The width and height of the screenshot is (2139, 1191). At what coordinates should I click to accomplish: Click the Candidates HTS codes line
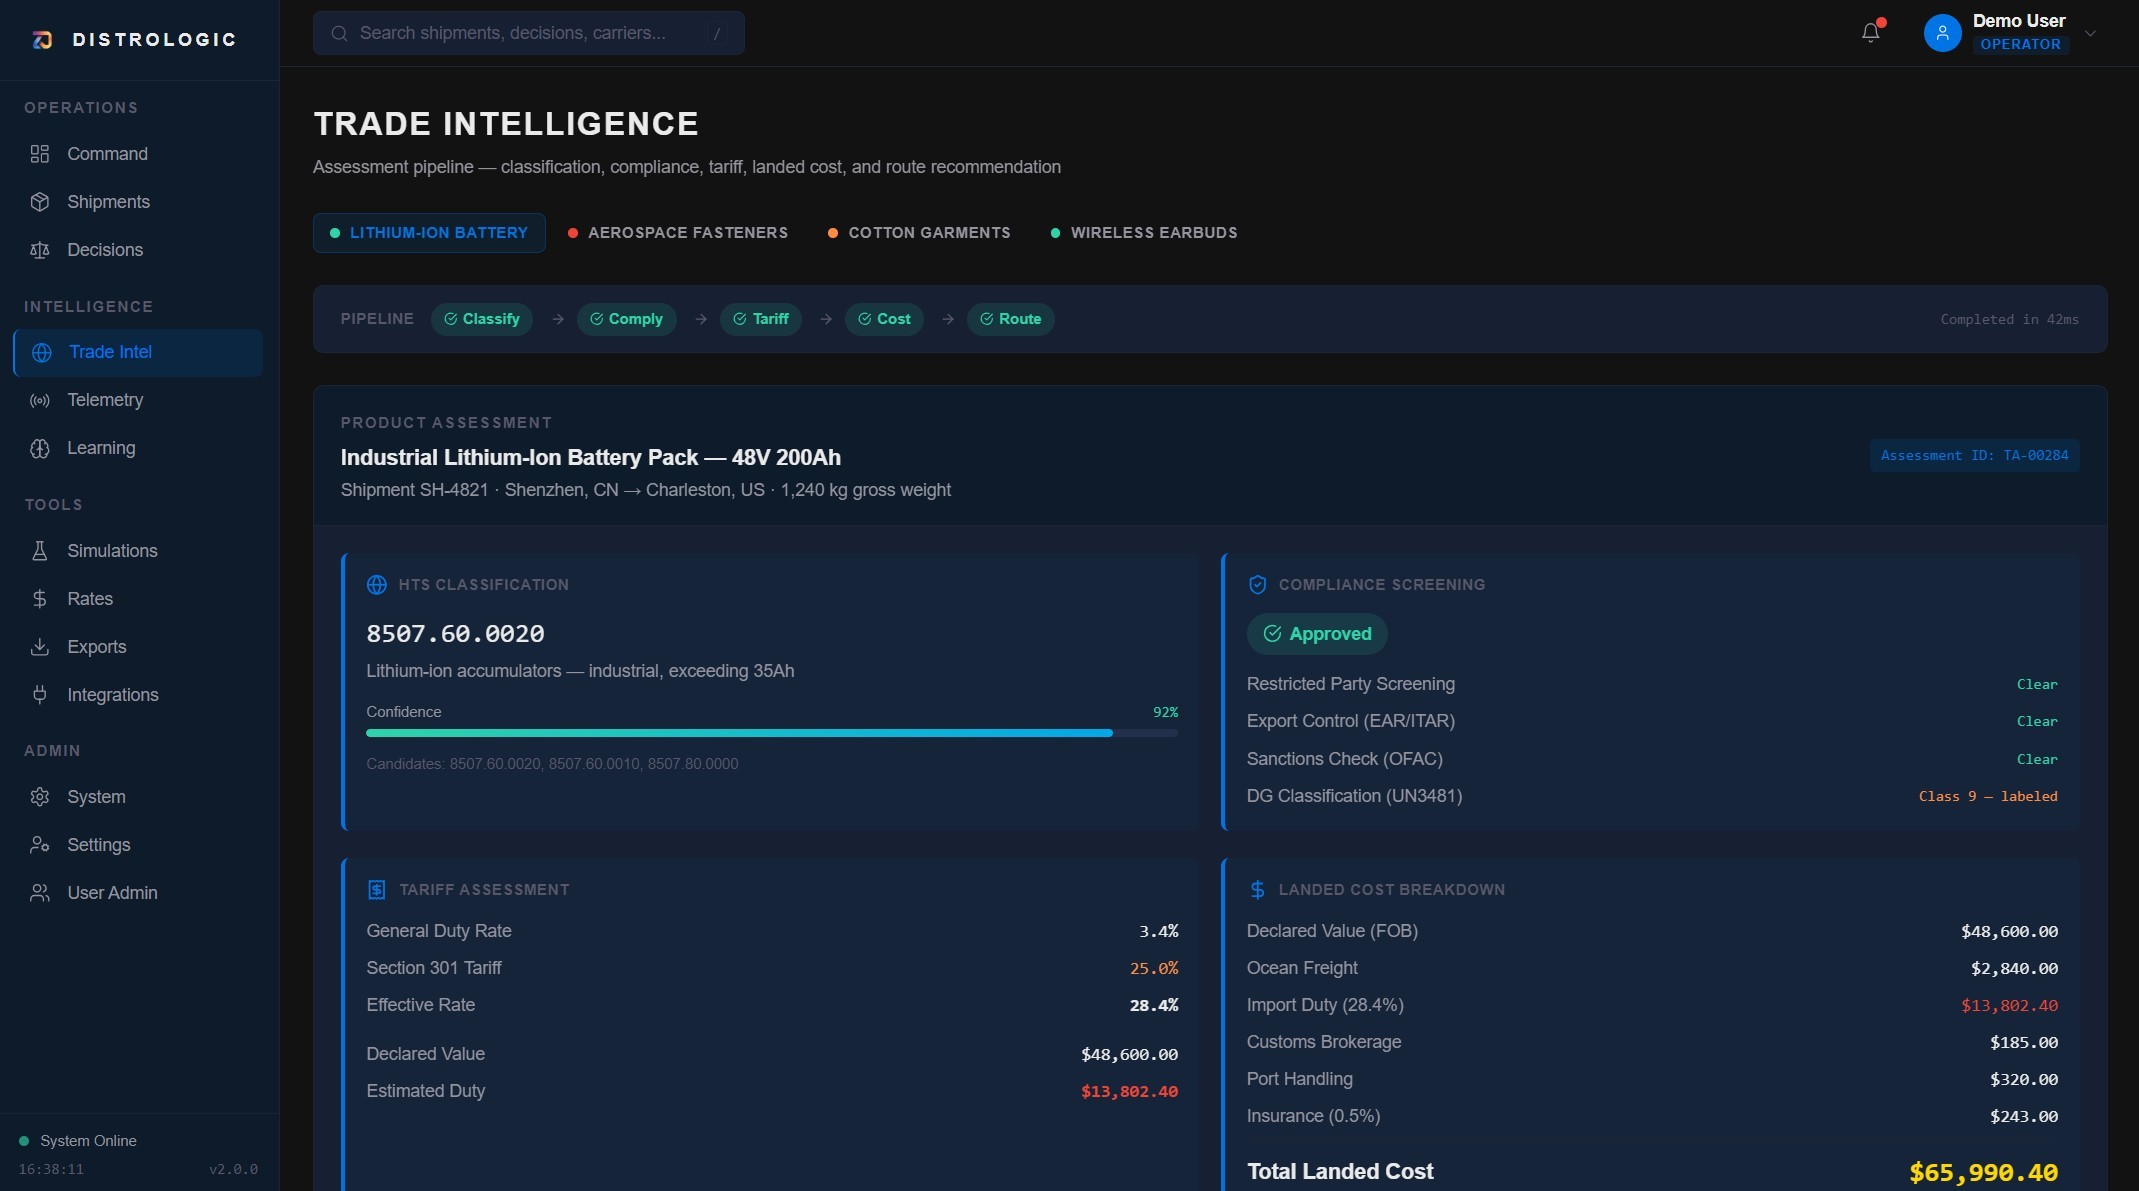552,764
